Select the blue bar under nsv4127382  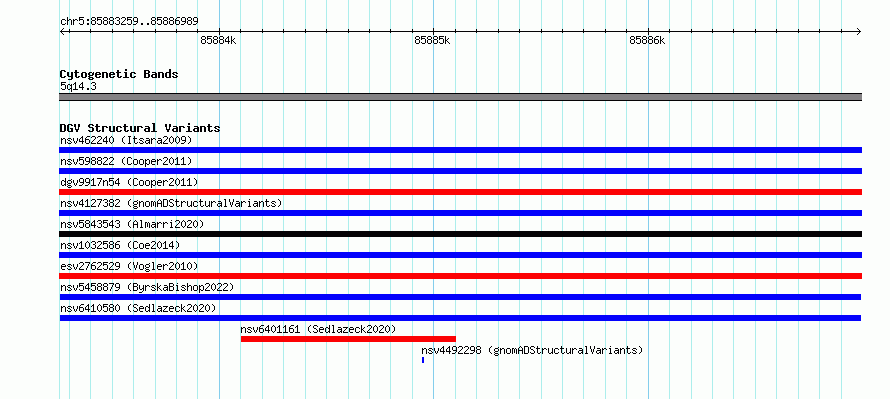click(460, 213)
